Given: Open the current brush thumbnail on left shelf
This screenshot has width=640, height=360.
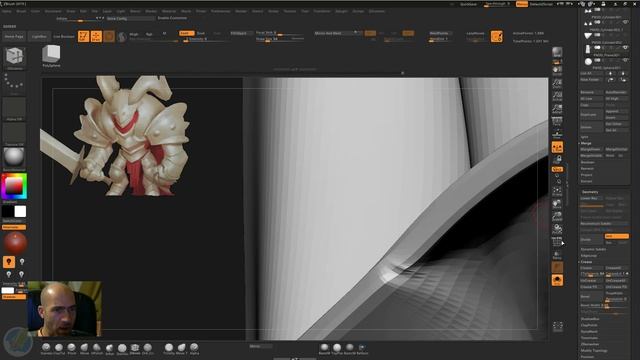Looking at the screenshot, I should click(x=14, y=56).
